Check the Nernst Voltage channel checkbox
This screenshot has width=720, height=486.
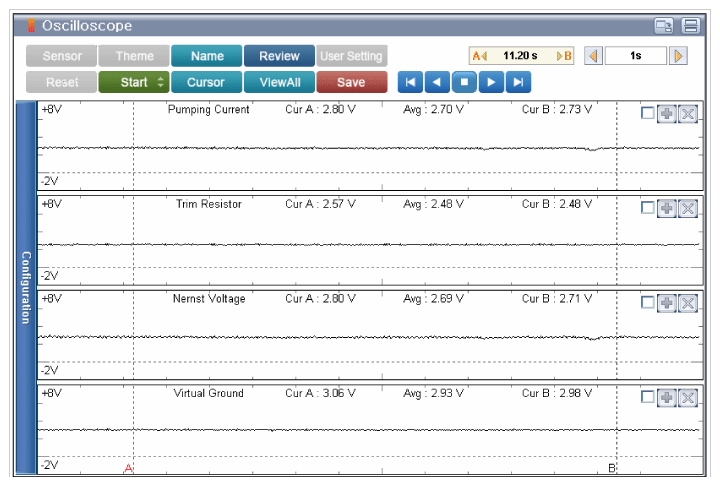click(x=648, y=303)
